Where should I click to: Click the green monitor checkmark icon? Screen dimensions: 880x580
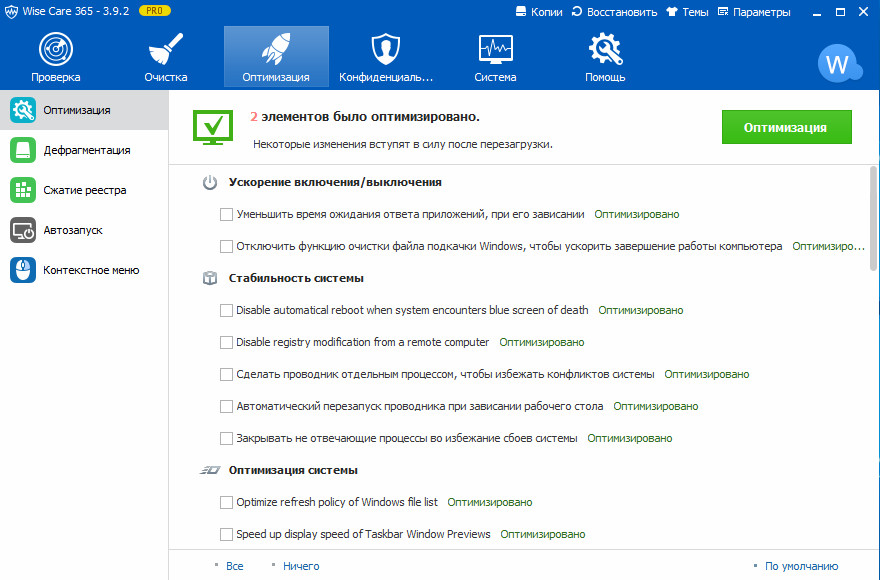coord(213,127)
